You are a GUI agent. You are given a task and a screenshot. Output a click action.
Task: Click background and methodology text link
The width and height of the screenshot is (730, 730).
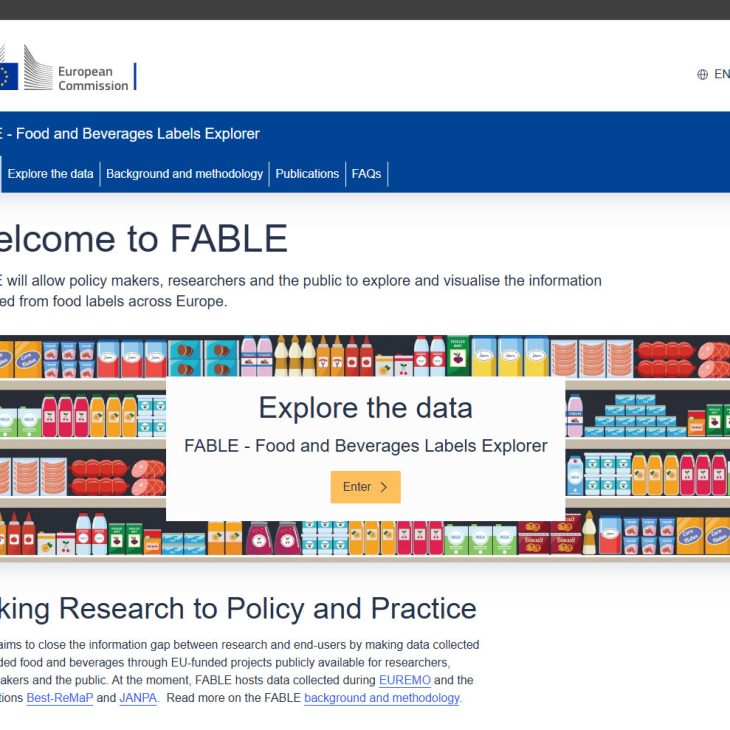click(381, 698)
